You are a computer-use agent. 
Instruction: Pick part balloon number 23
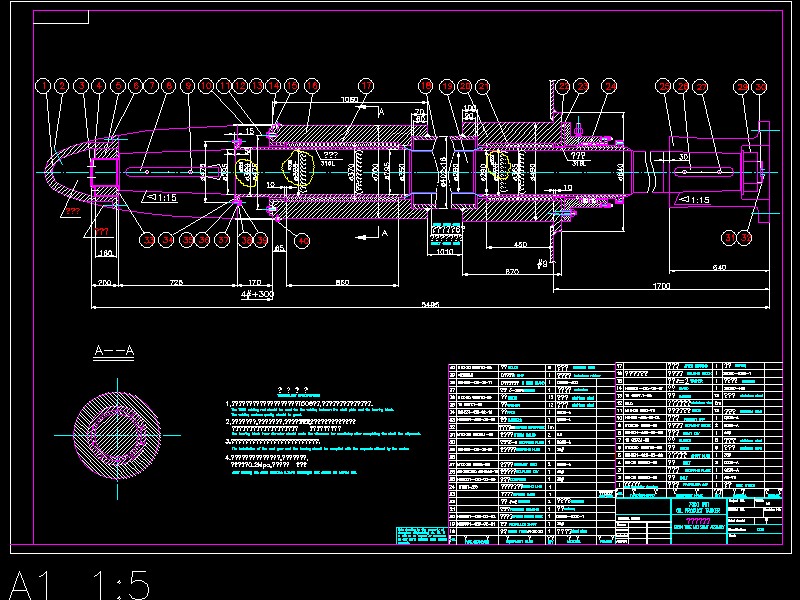583,86
